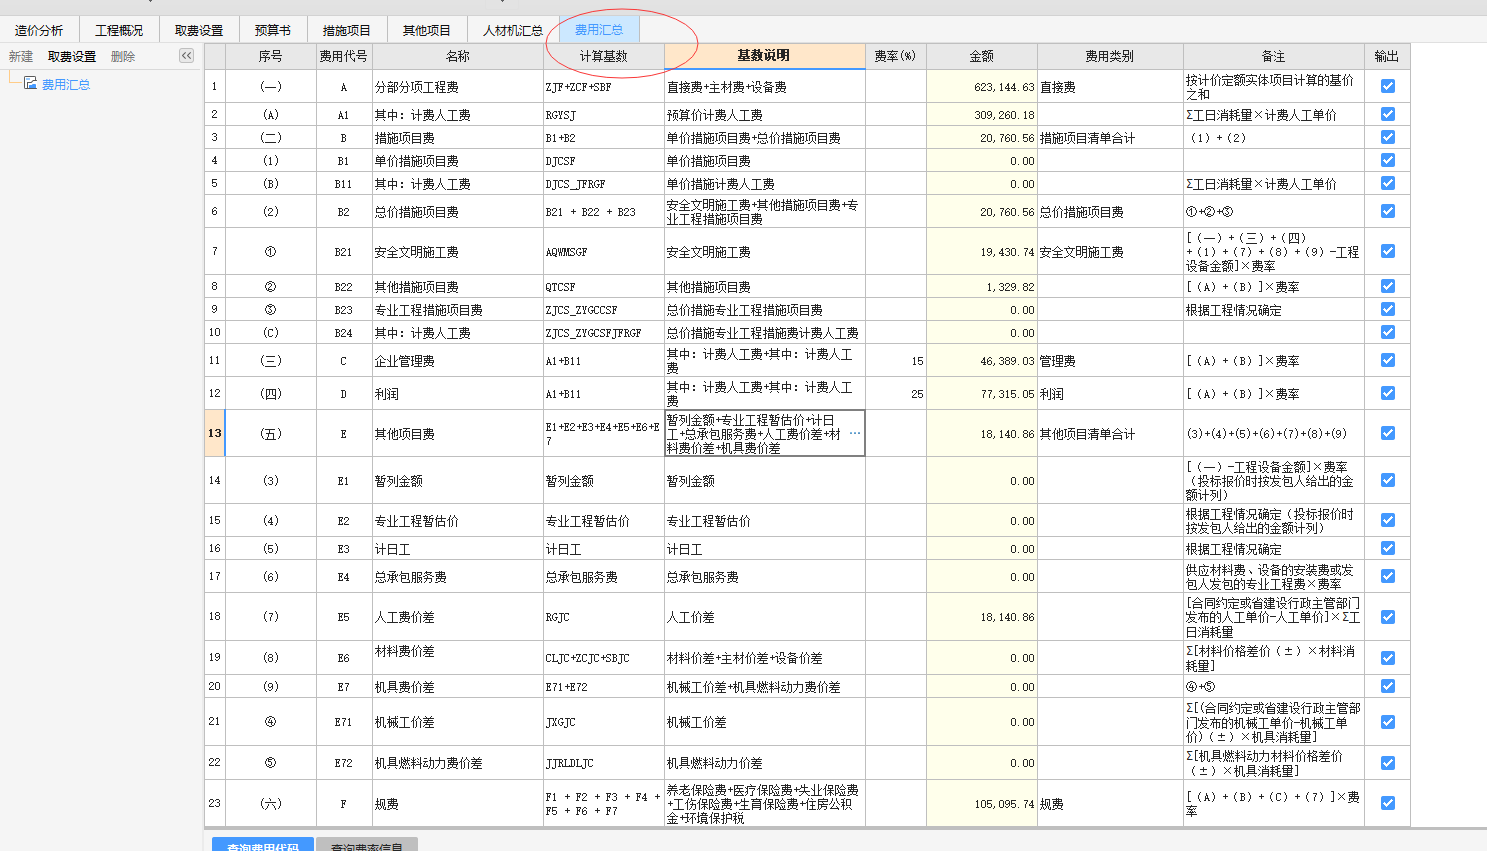Select the 费用汇总 tree node icon
Viewport: 1487px width, 851px height.
tap(31, 83)
